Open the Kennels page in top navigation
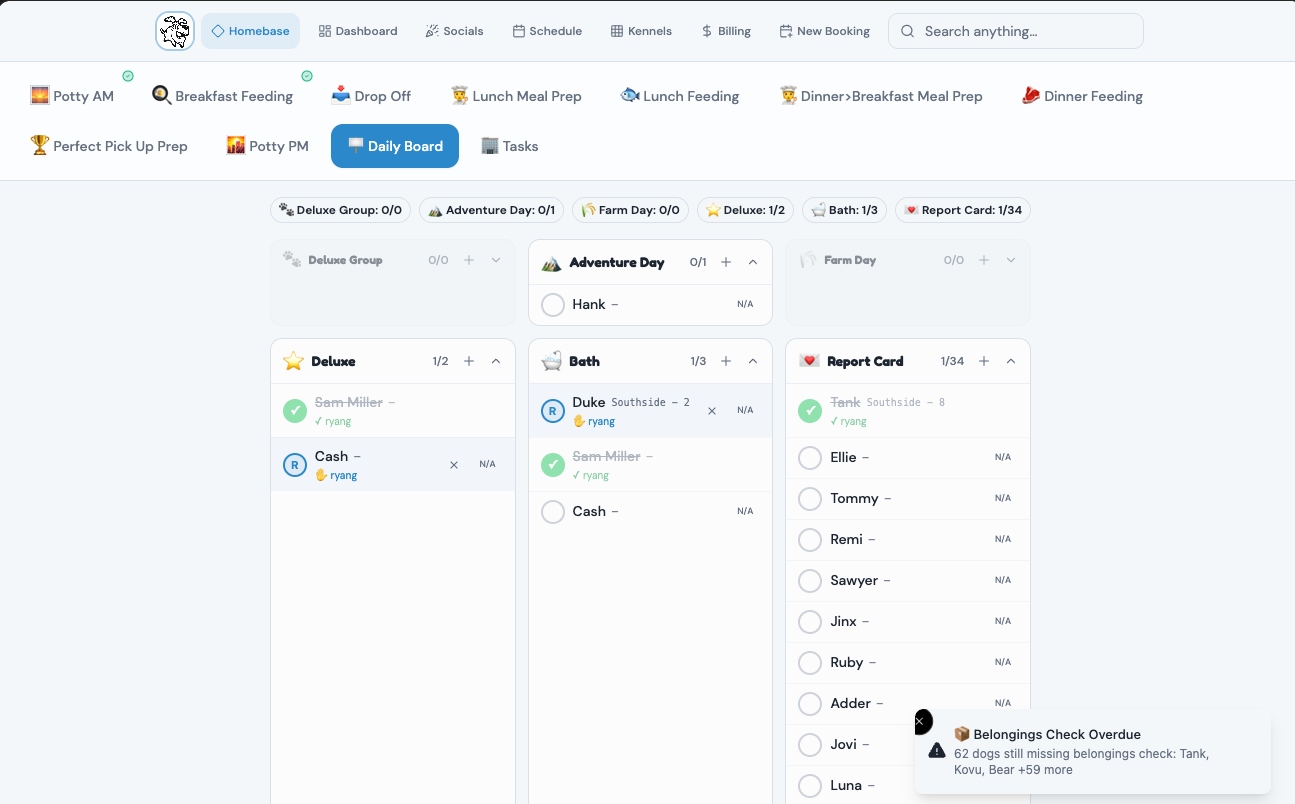 coord(641,31)
